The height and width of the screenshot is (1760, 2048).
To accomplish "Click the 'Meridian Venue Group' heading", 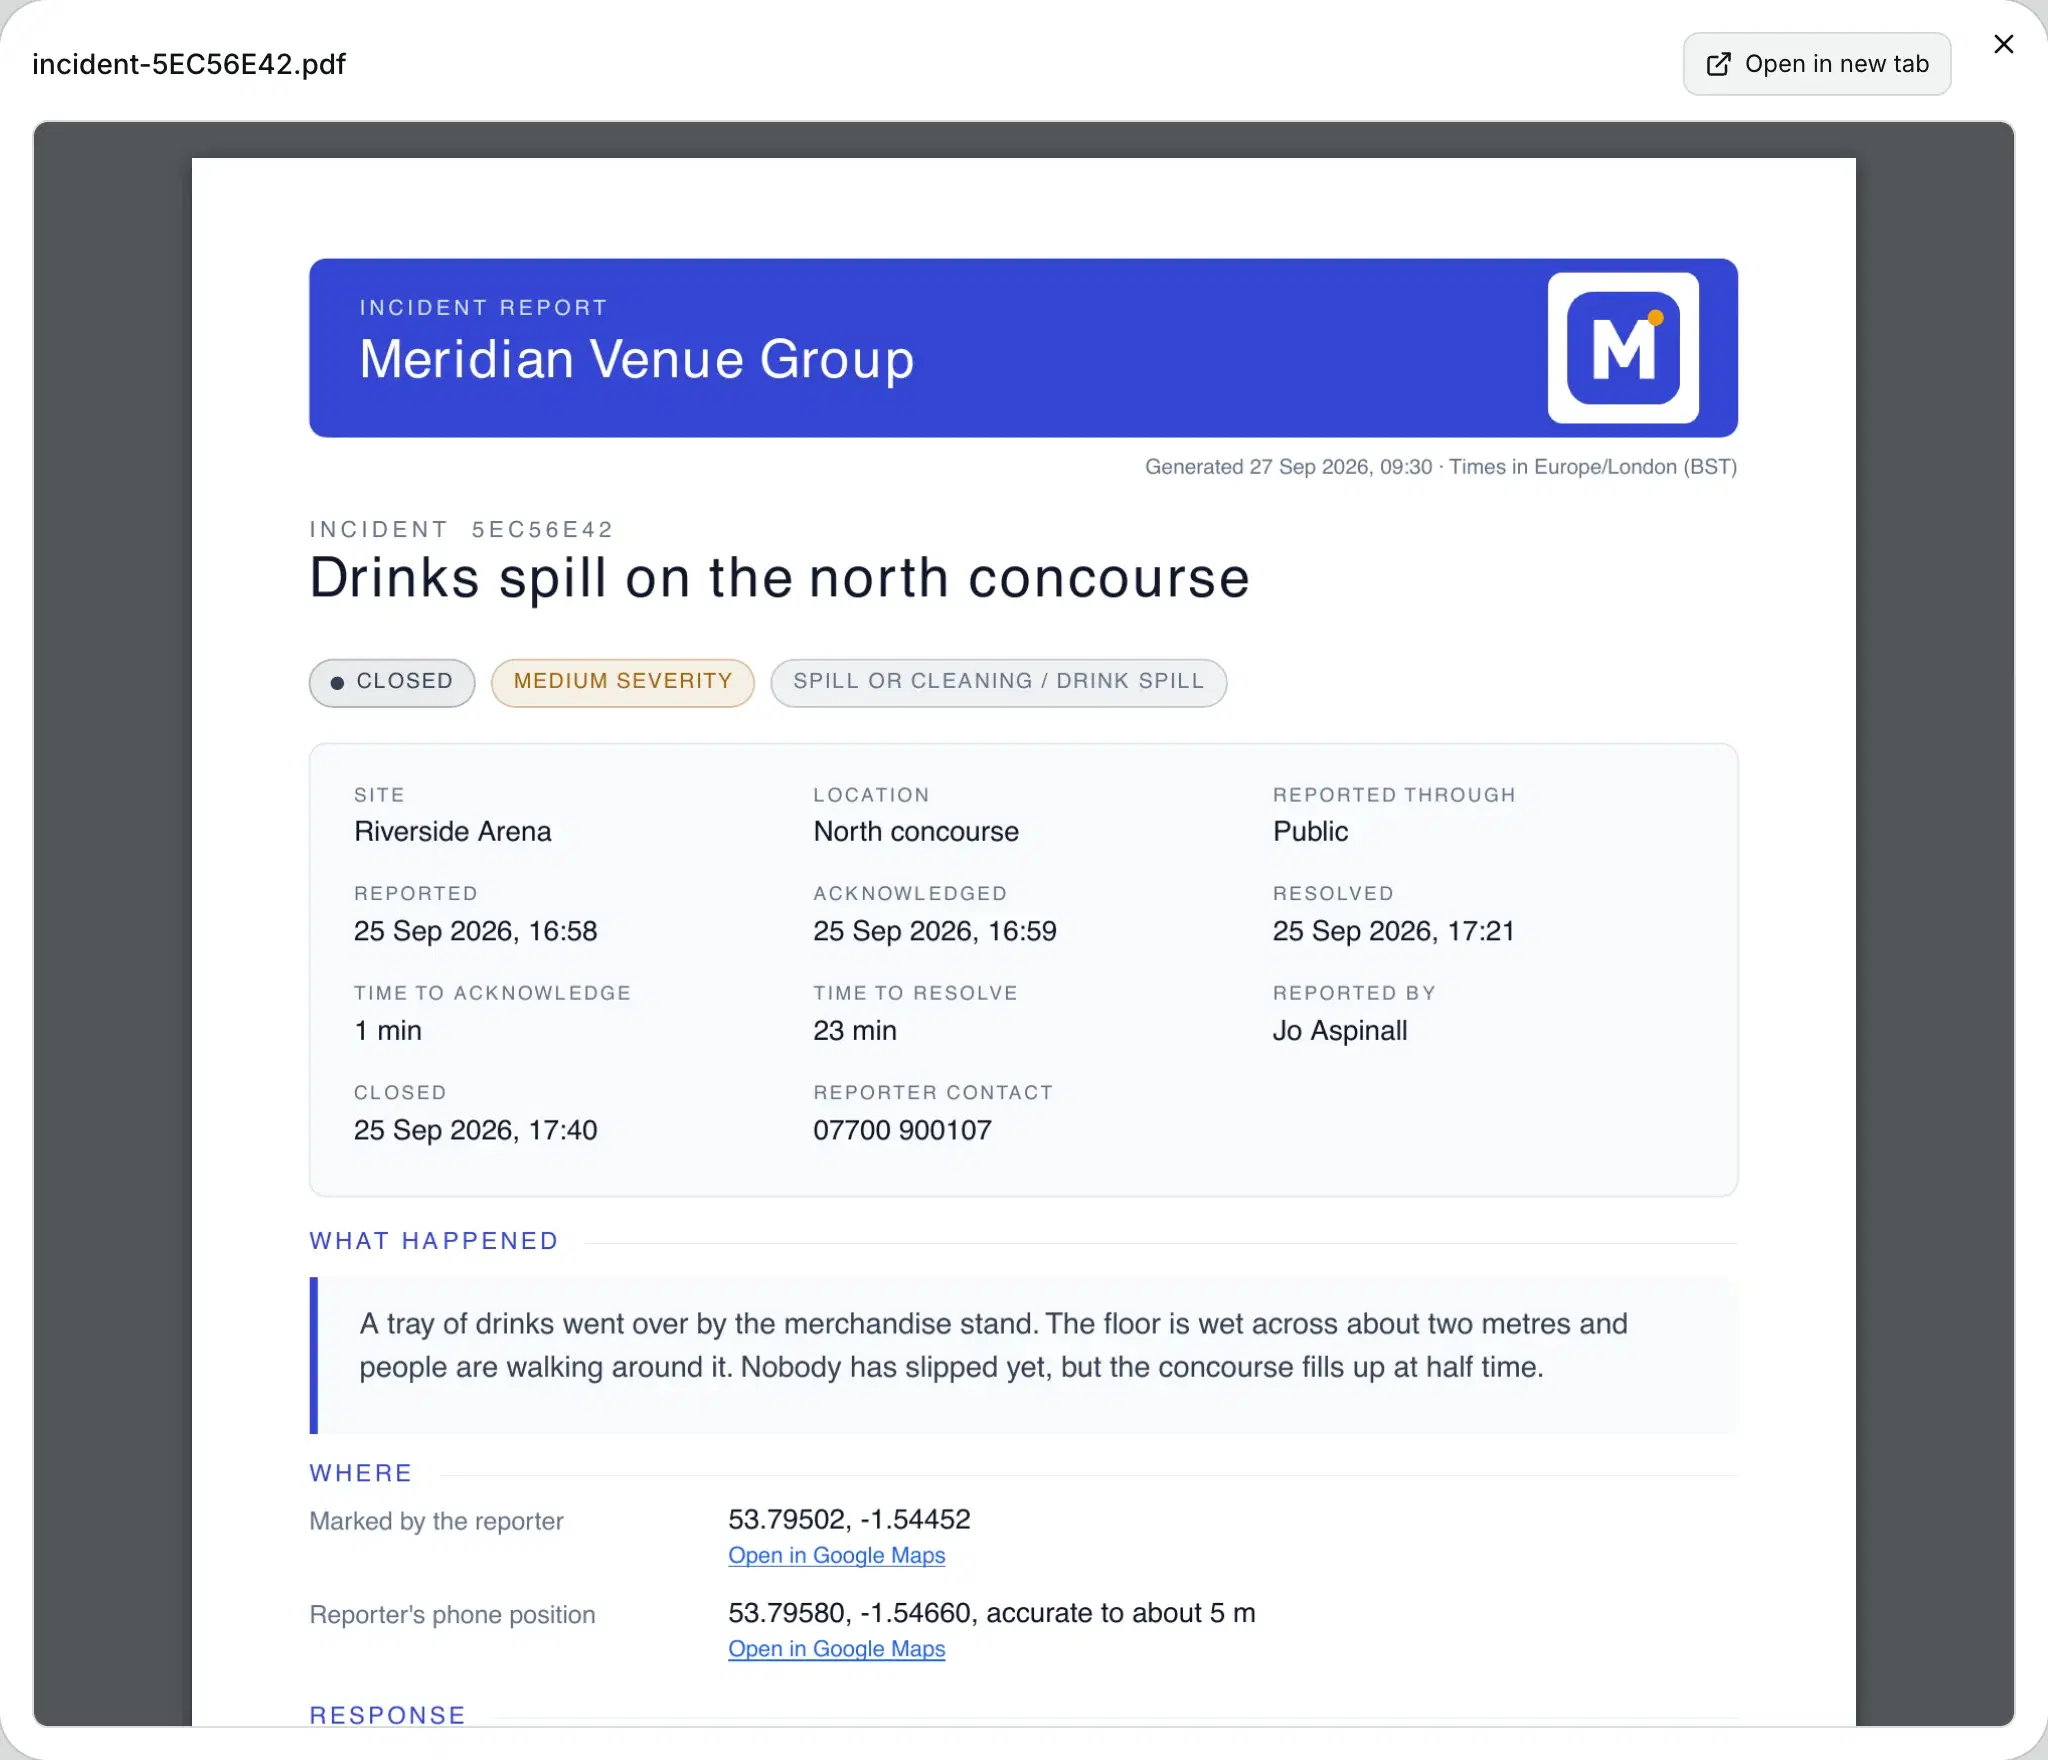I will 637,359.
